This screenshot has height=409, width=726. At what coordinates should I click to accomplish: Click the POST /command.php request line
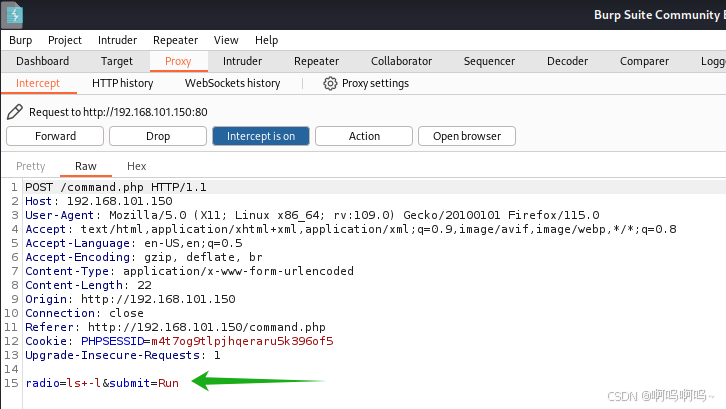point(116,187)
